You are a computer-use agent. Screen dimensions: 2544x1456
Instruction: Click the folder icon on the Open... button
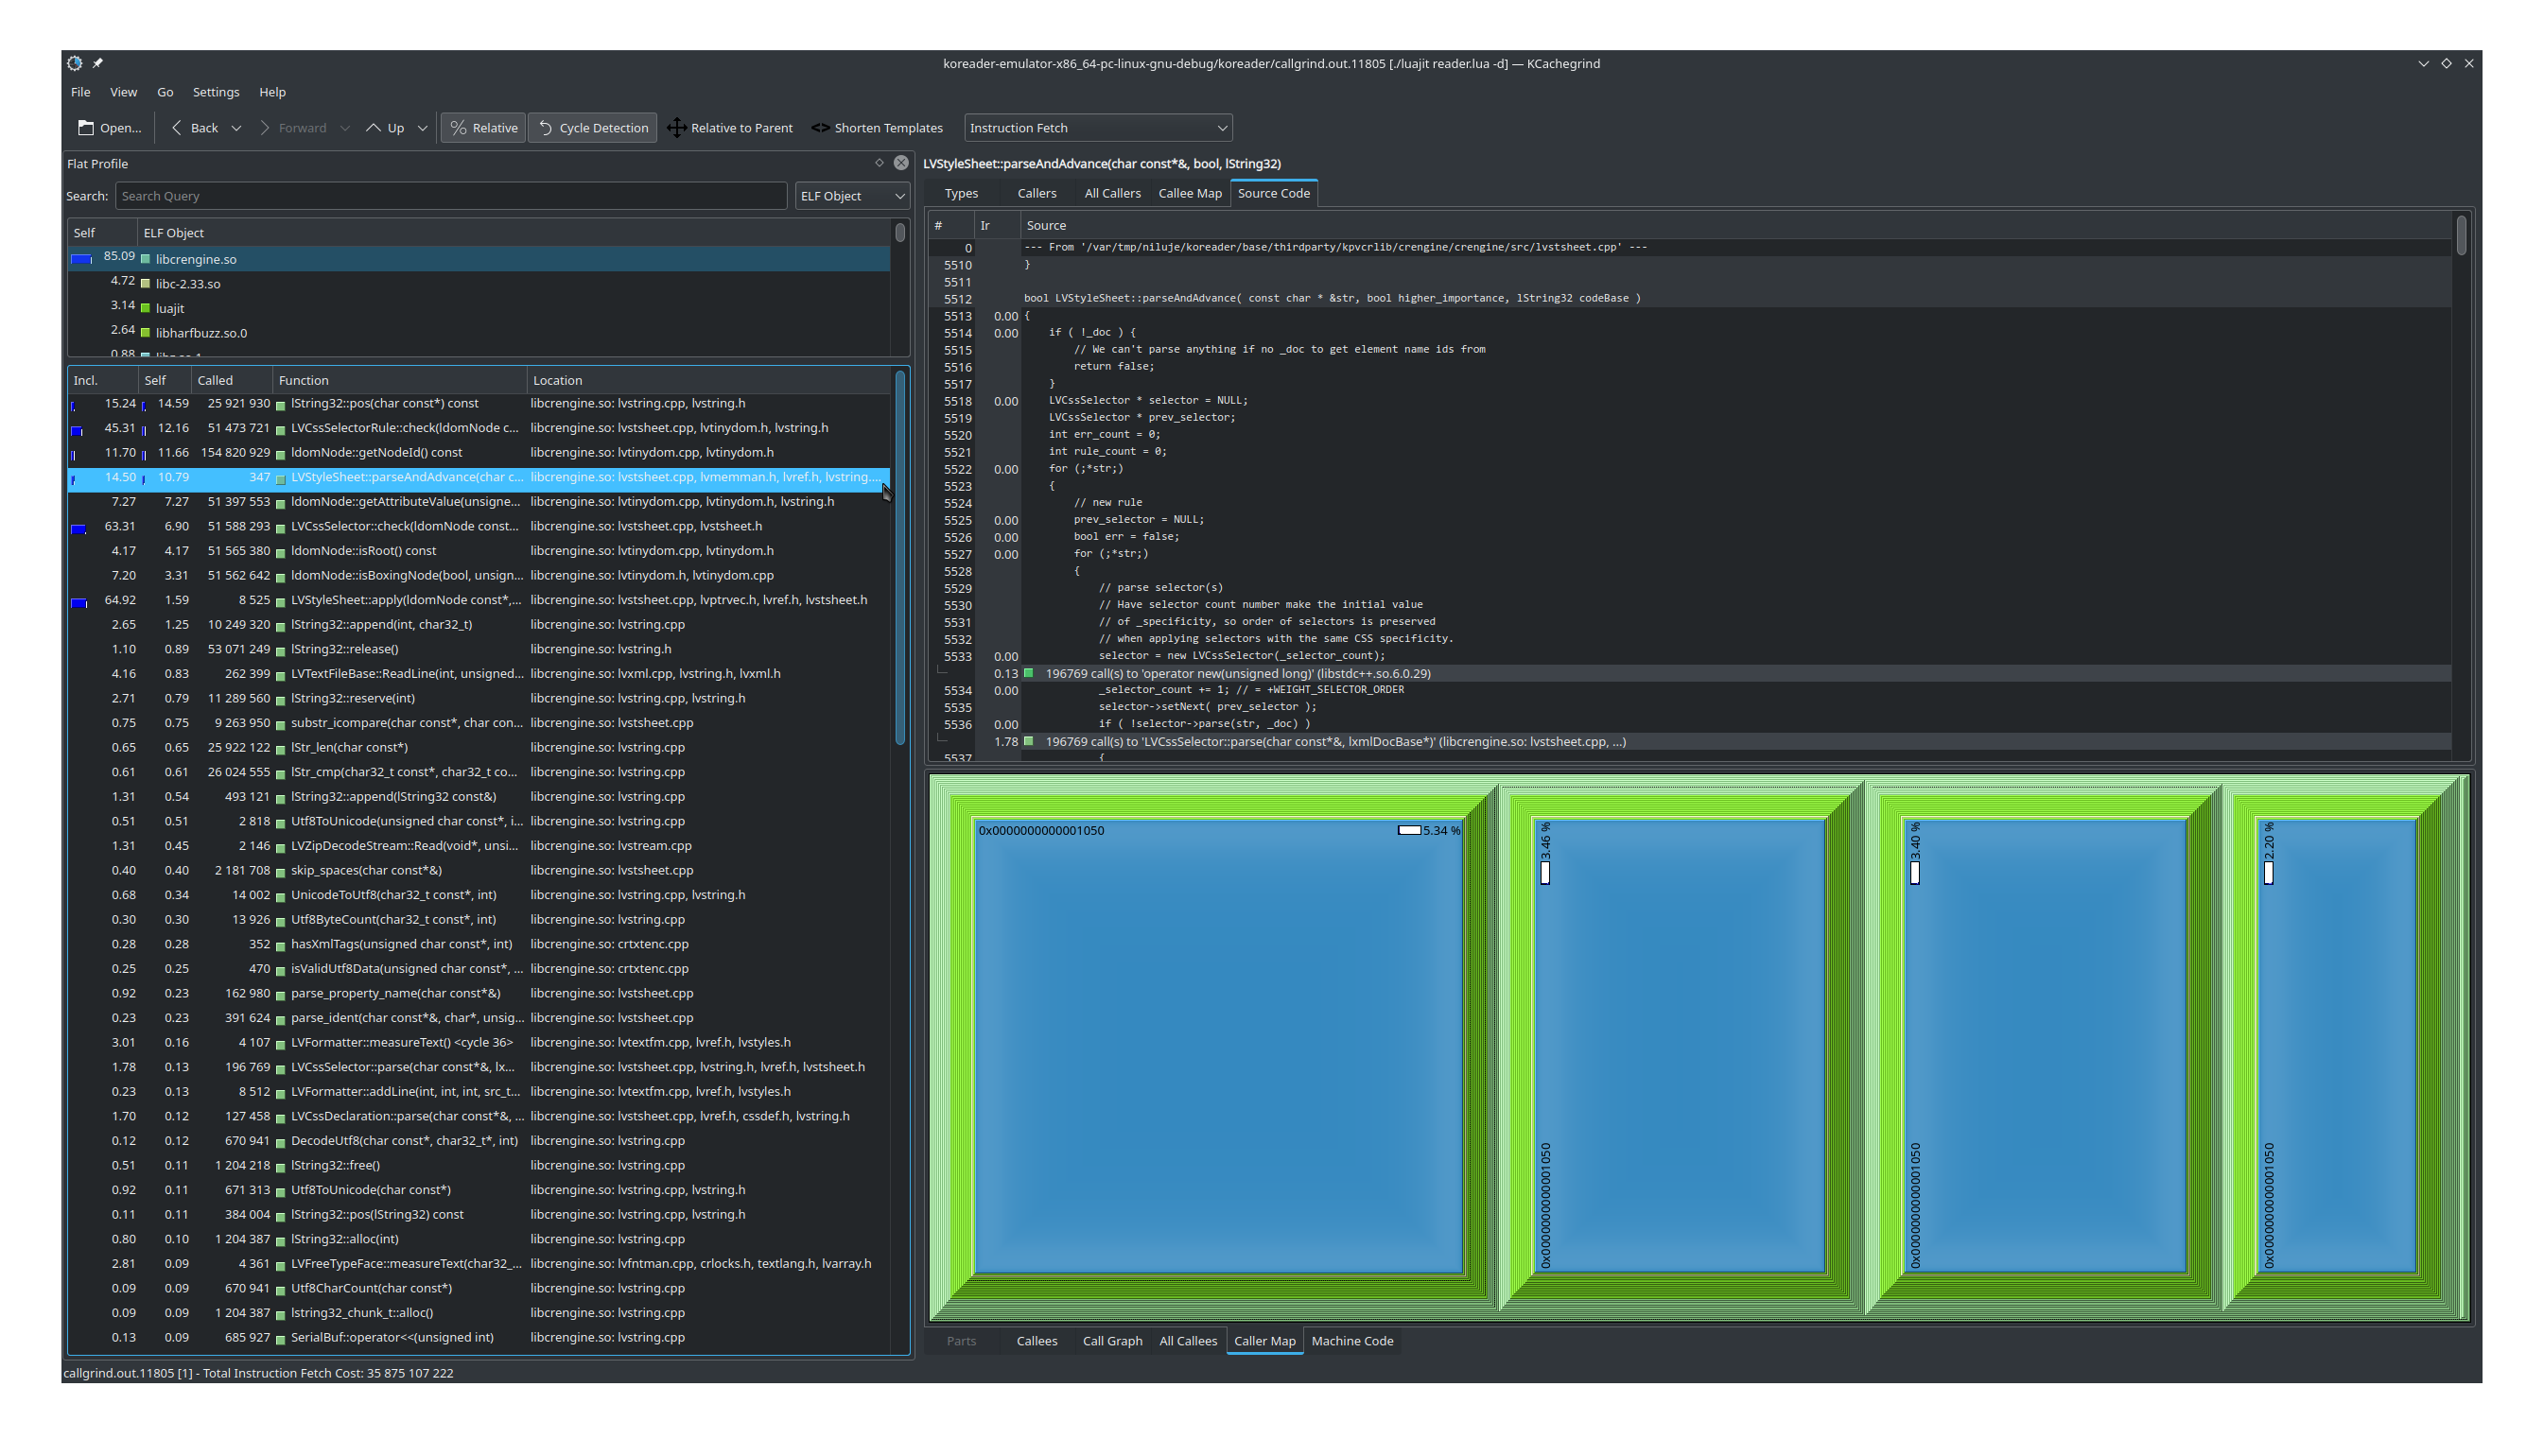86,128
